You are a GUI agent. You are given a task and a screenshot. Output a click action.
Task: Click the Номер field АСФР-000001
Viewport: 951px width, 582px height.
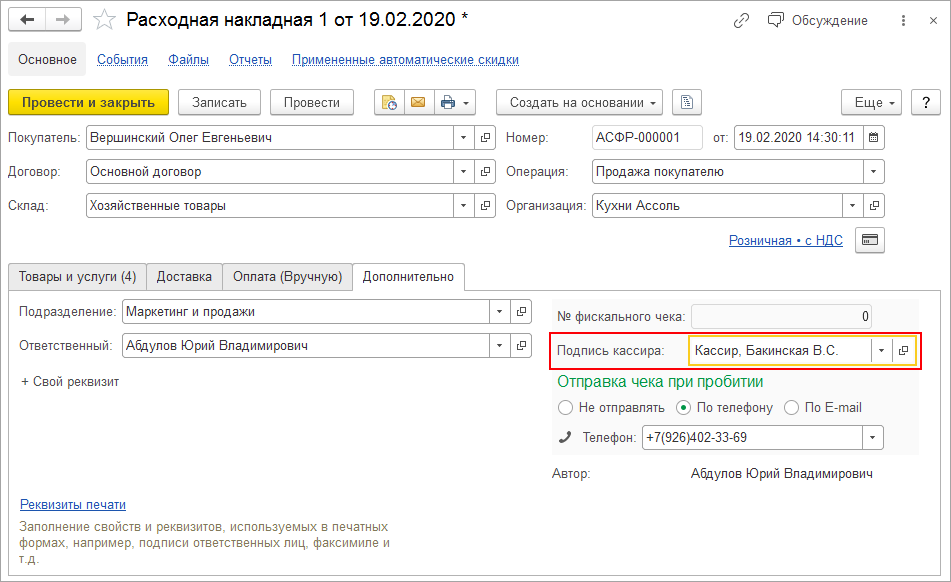point(647,138)
